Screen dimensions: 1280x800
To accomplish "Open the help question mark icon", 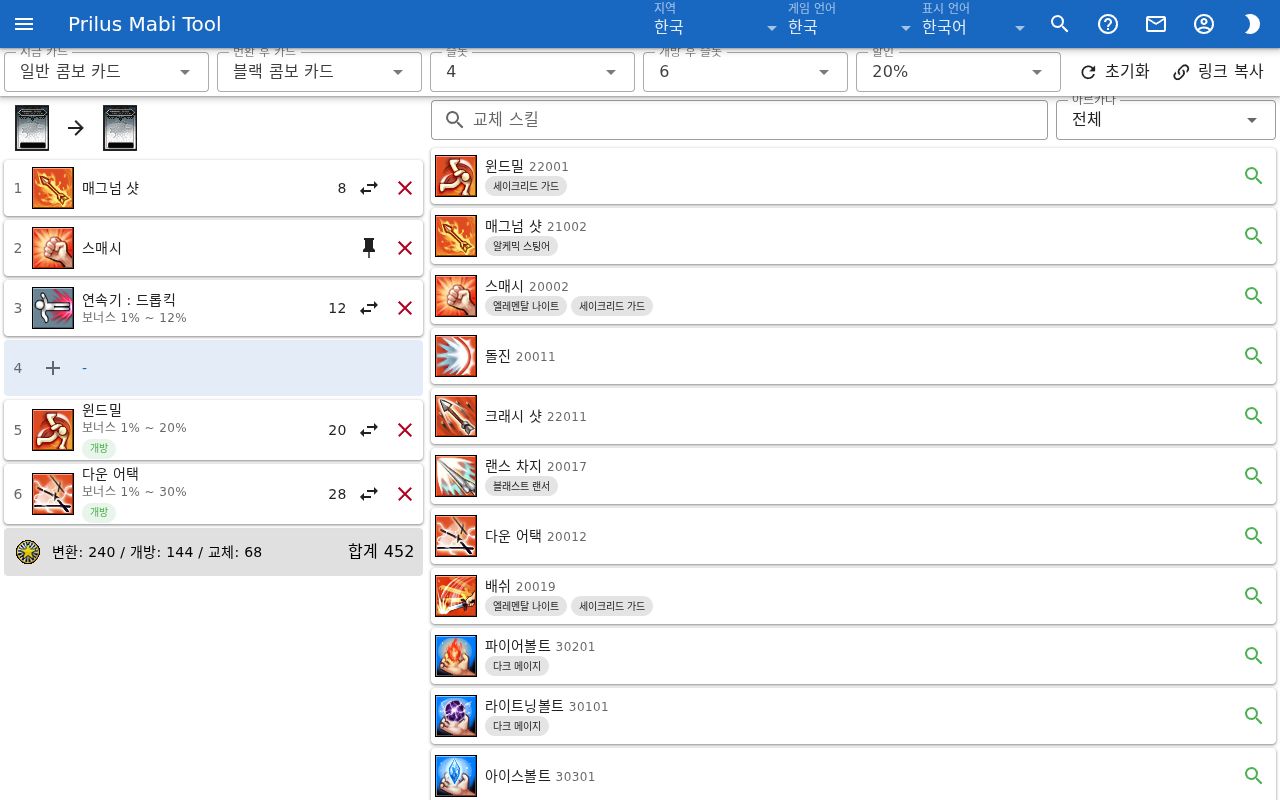I will coord(1108,24).
